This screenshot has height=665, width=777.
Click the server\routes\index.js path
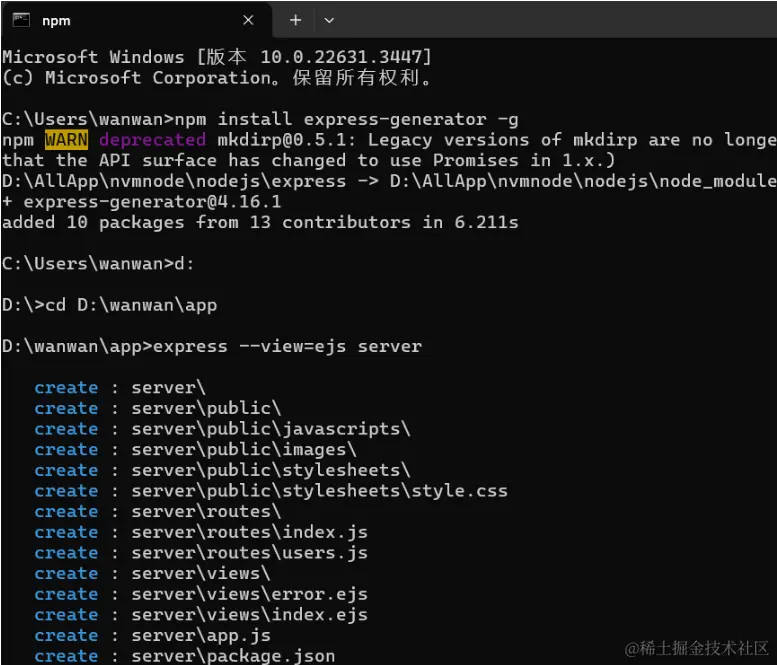pyautogui.click(x=250, y=532)
